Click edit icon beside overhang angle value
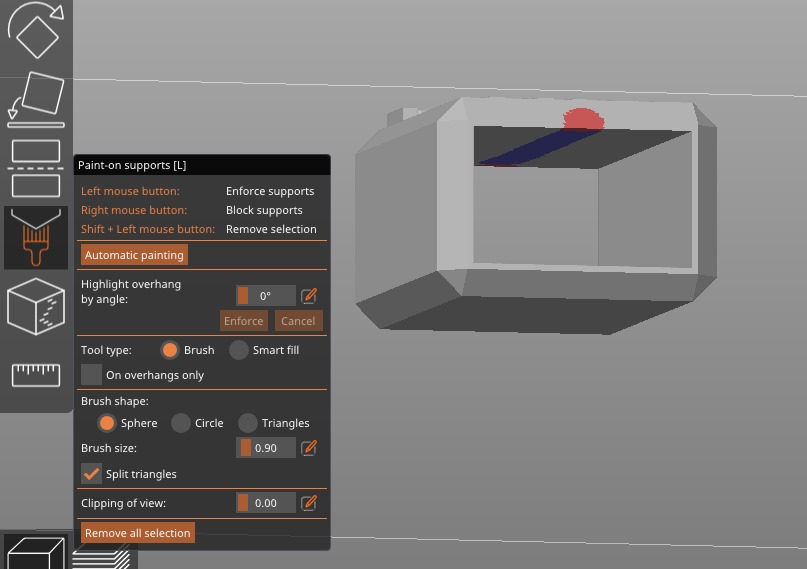The width and height of the screenshot is (807, 569). 309,296
